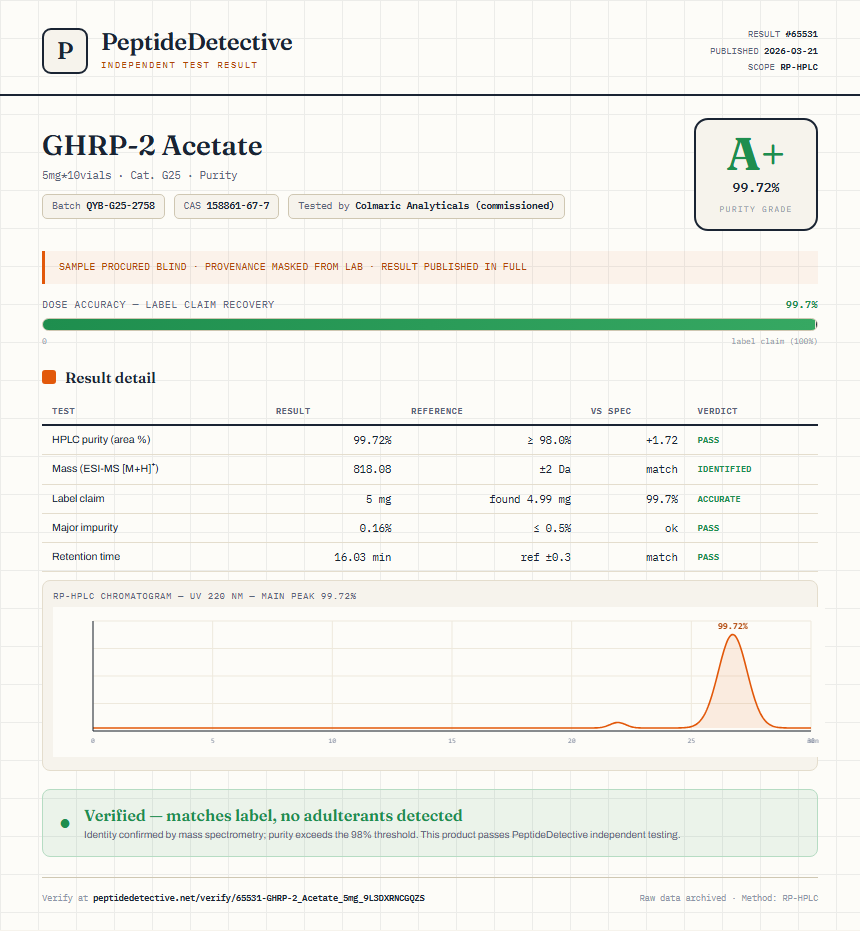This screenshot has width=860, height=931.
Task: Click the 0.16% major impurity value
Action: tap(375, 528)
